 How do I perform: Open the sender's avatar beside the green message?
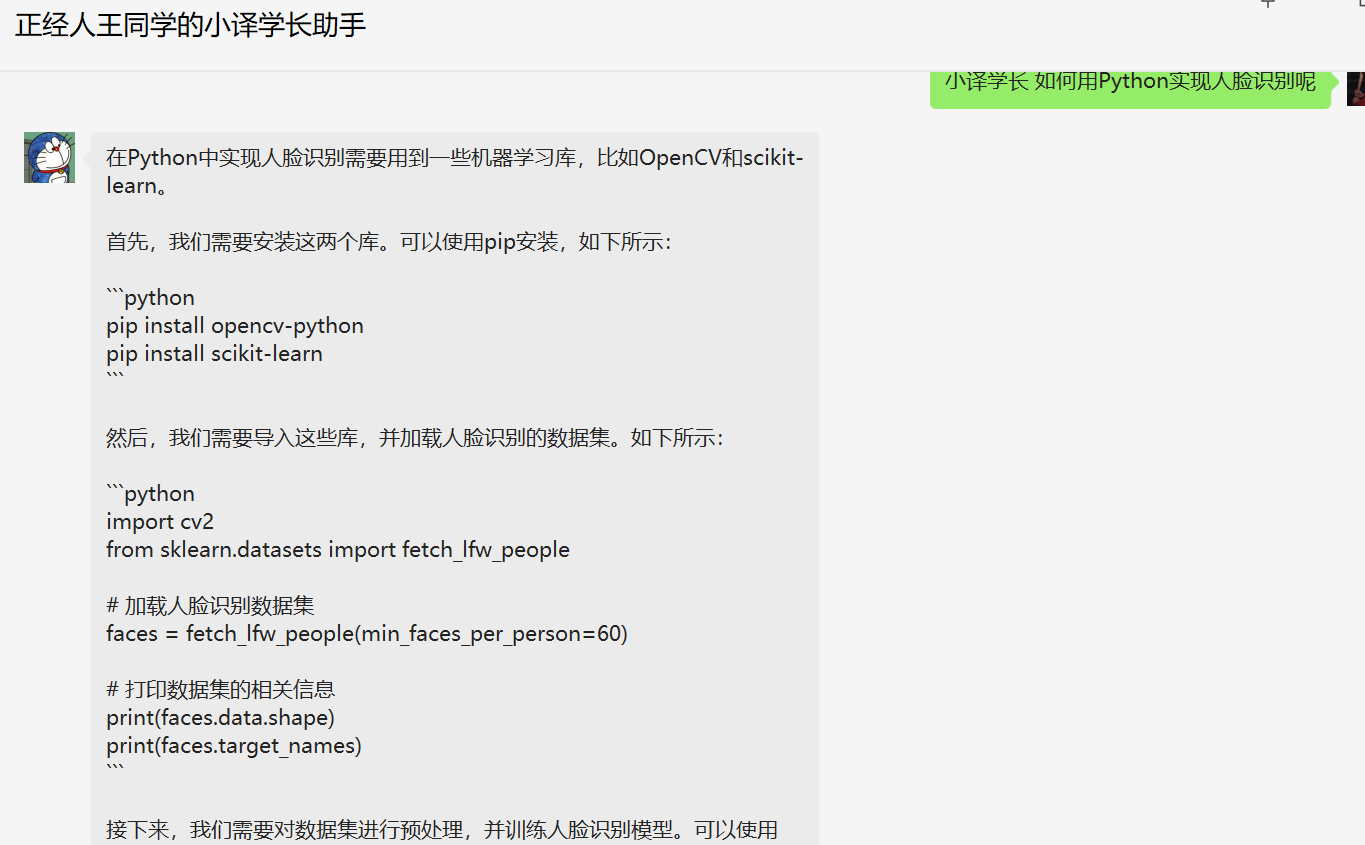point(1356,88)
